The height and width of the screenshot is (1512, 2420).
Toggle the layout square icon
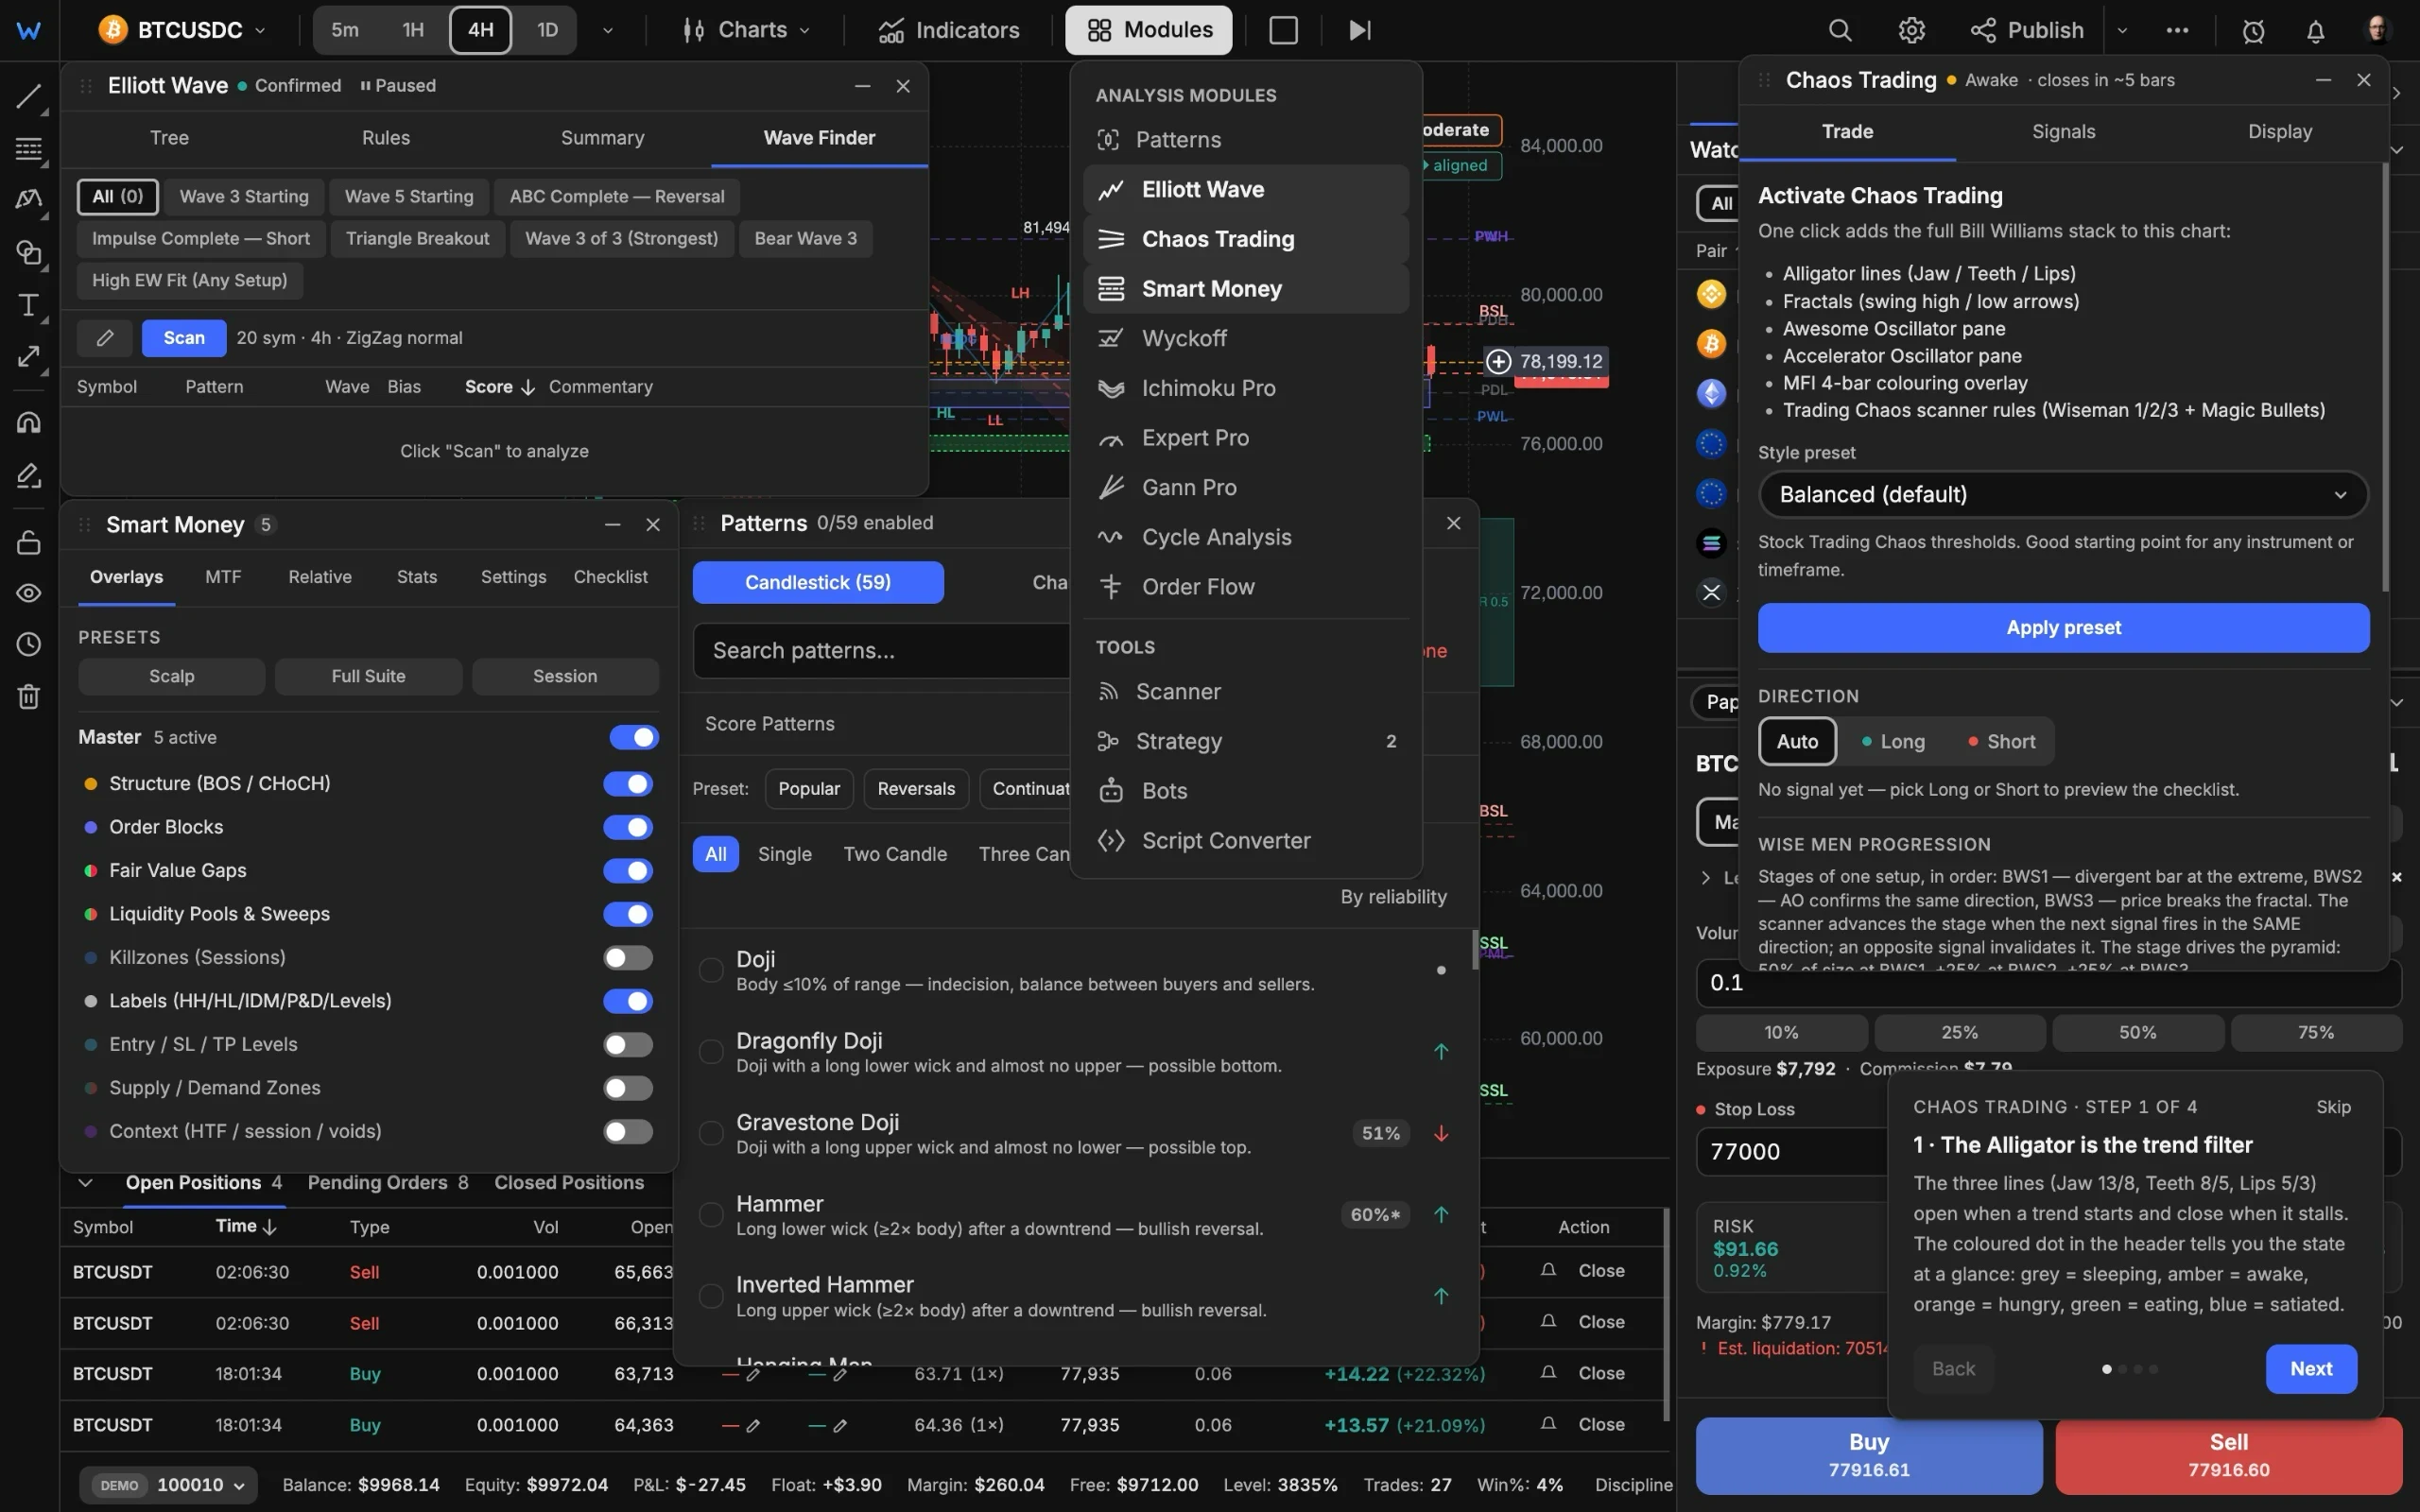click(x=1283, y=30)
